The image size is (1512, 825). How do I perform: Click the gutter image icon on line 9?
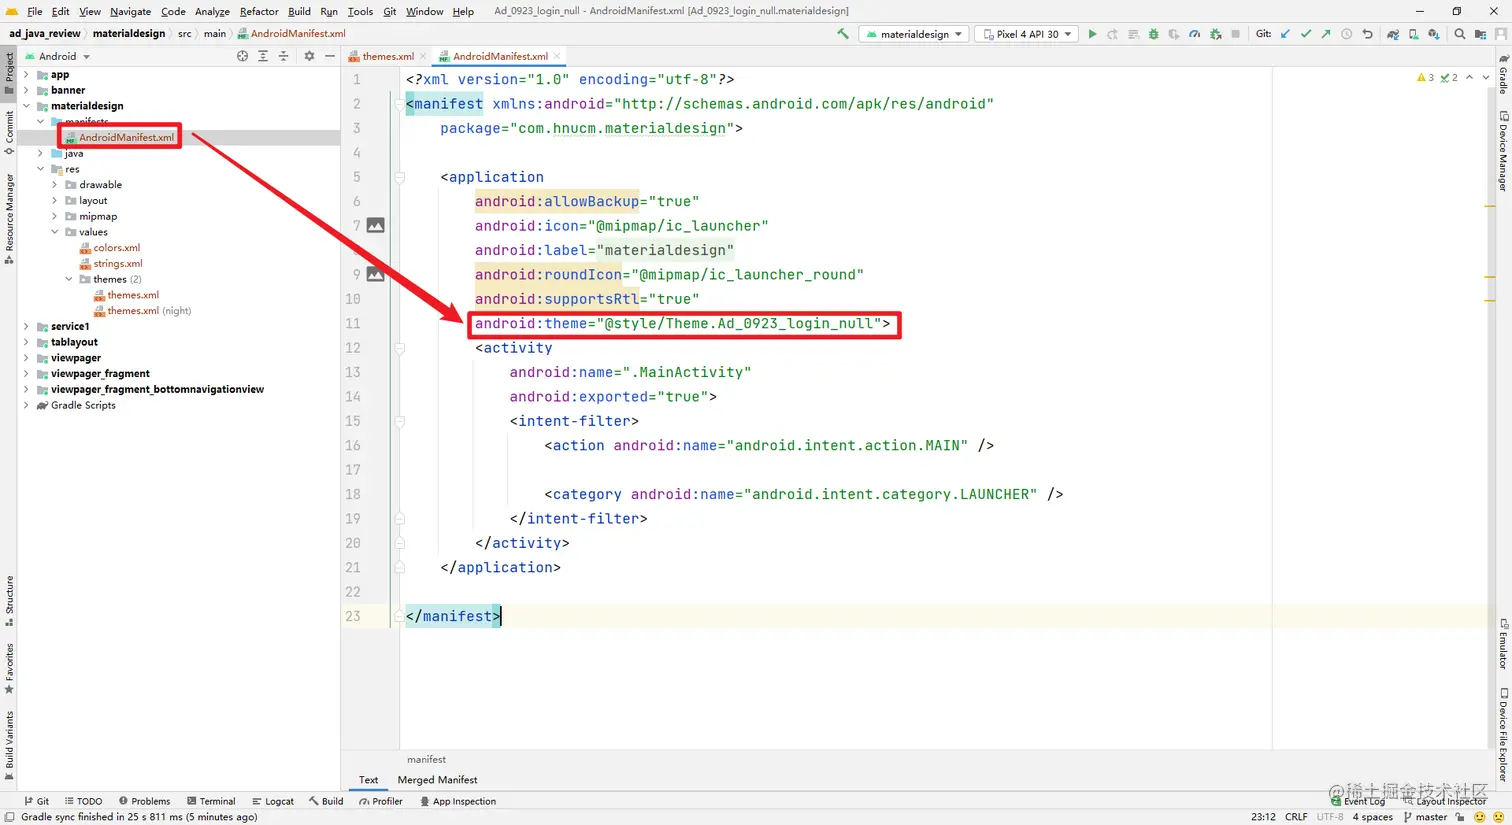[375, 274]
